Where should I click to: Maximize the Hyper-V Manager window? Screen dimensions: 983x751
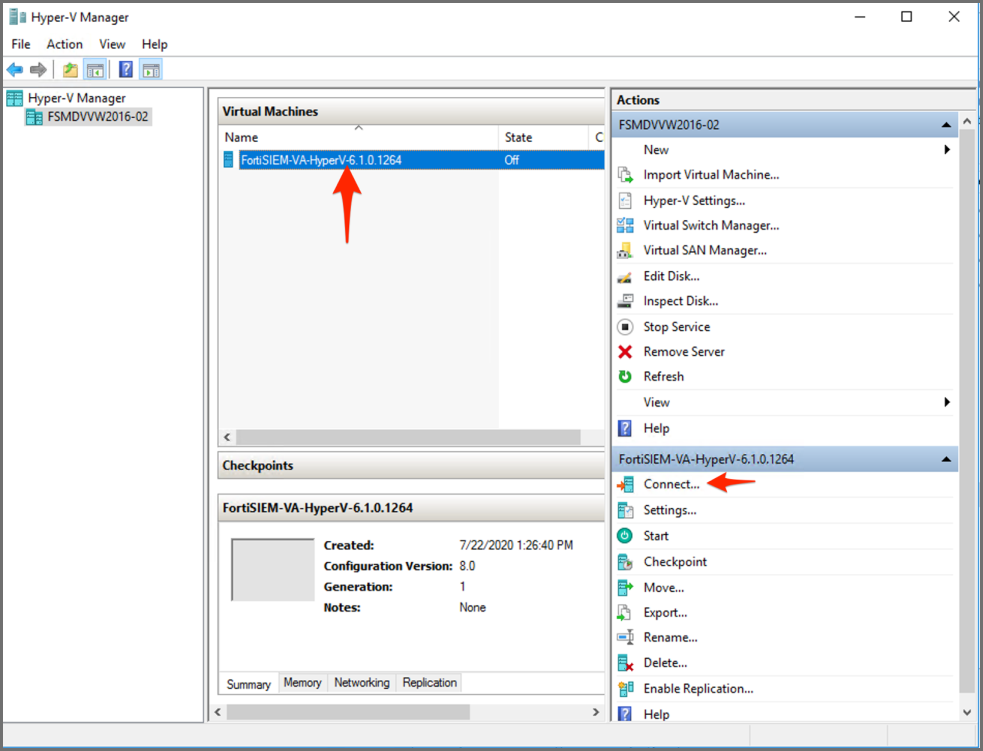click(x=907, y=17)
